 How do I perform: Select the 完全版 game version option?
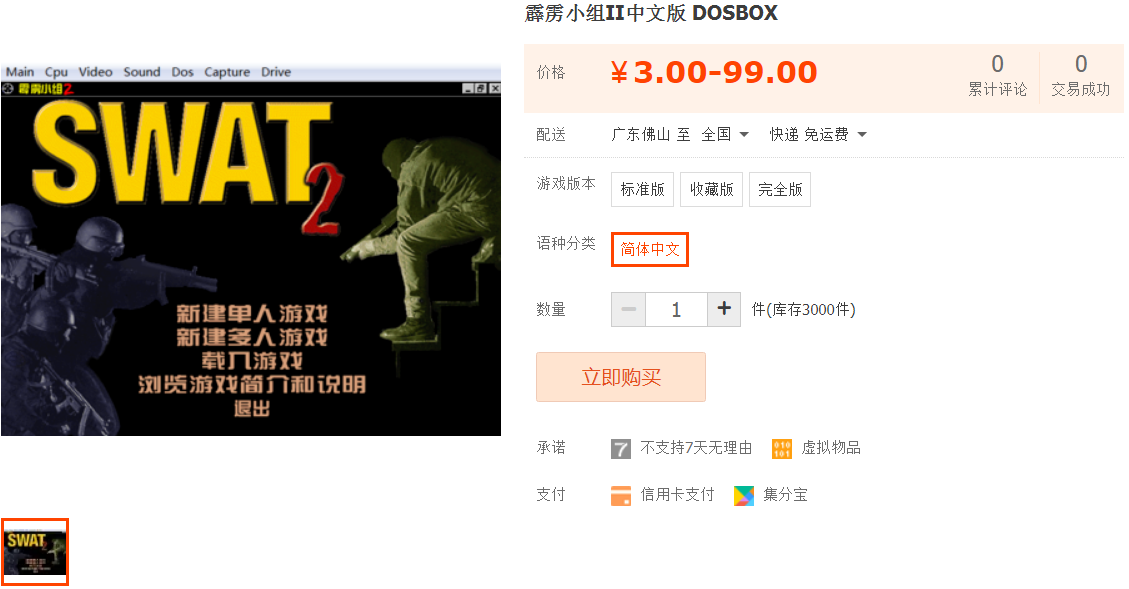click(x=780, y=189)
